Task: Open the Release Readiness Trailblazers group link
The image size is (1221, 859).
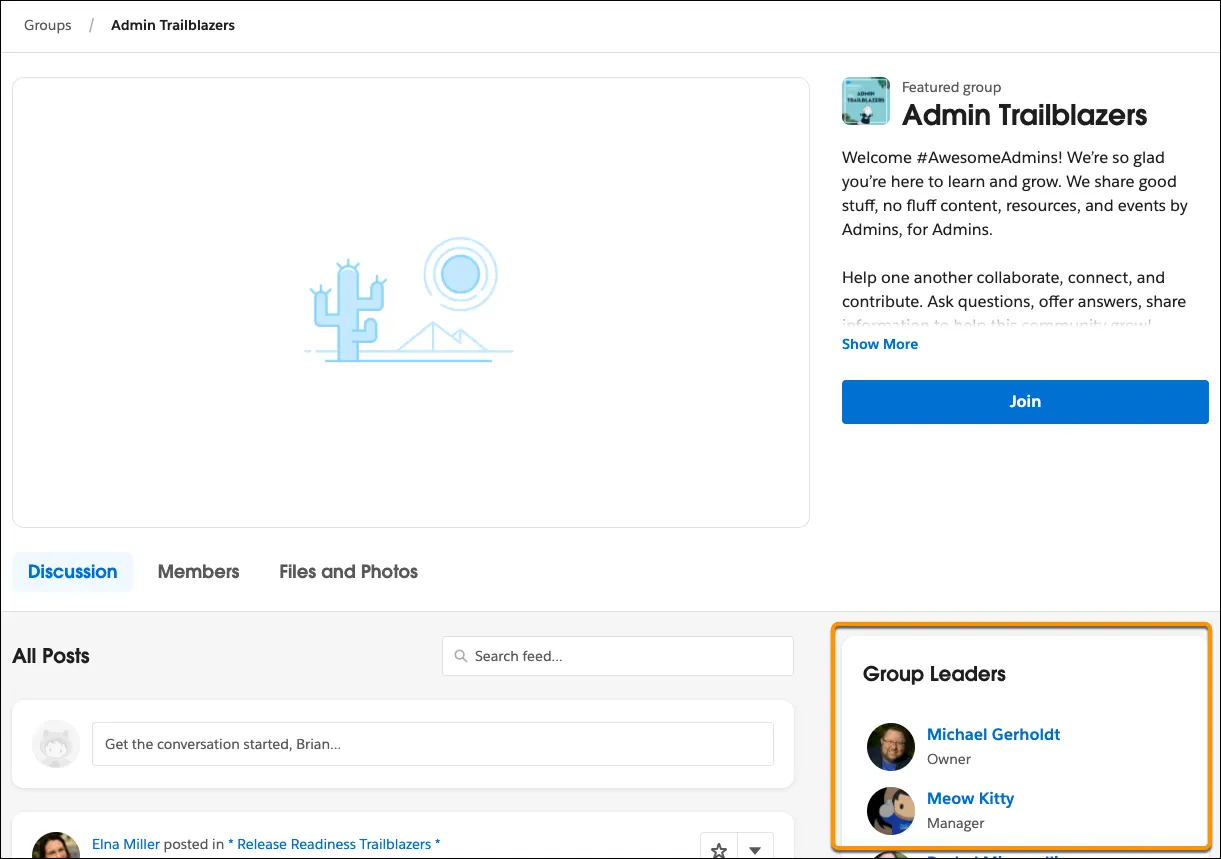Action: click(x=334, y=844)
